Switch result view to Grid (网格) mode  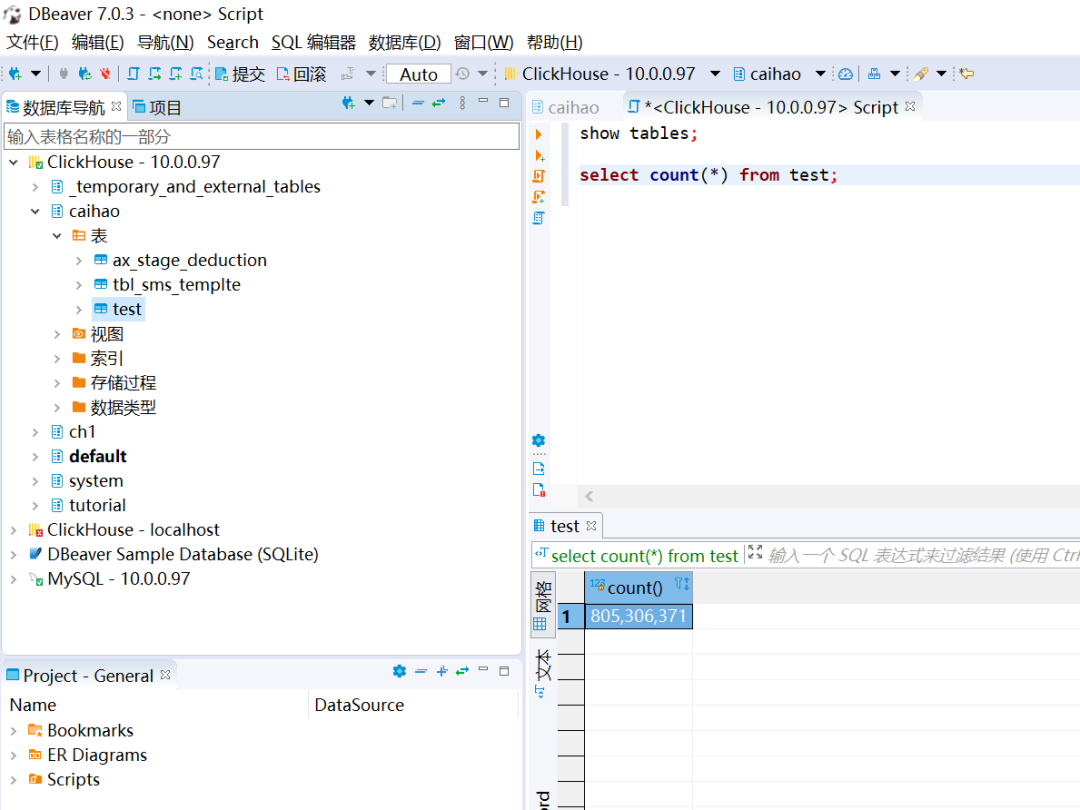[x=542, y=606]
